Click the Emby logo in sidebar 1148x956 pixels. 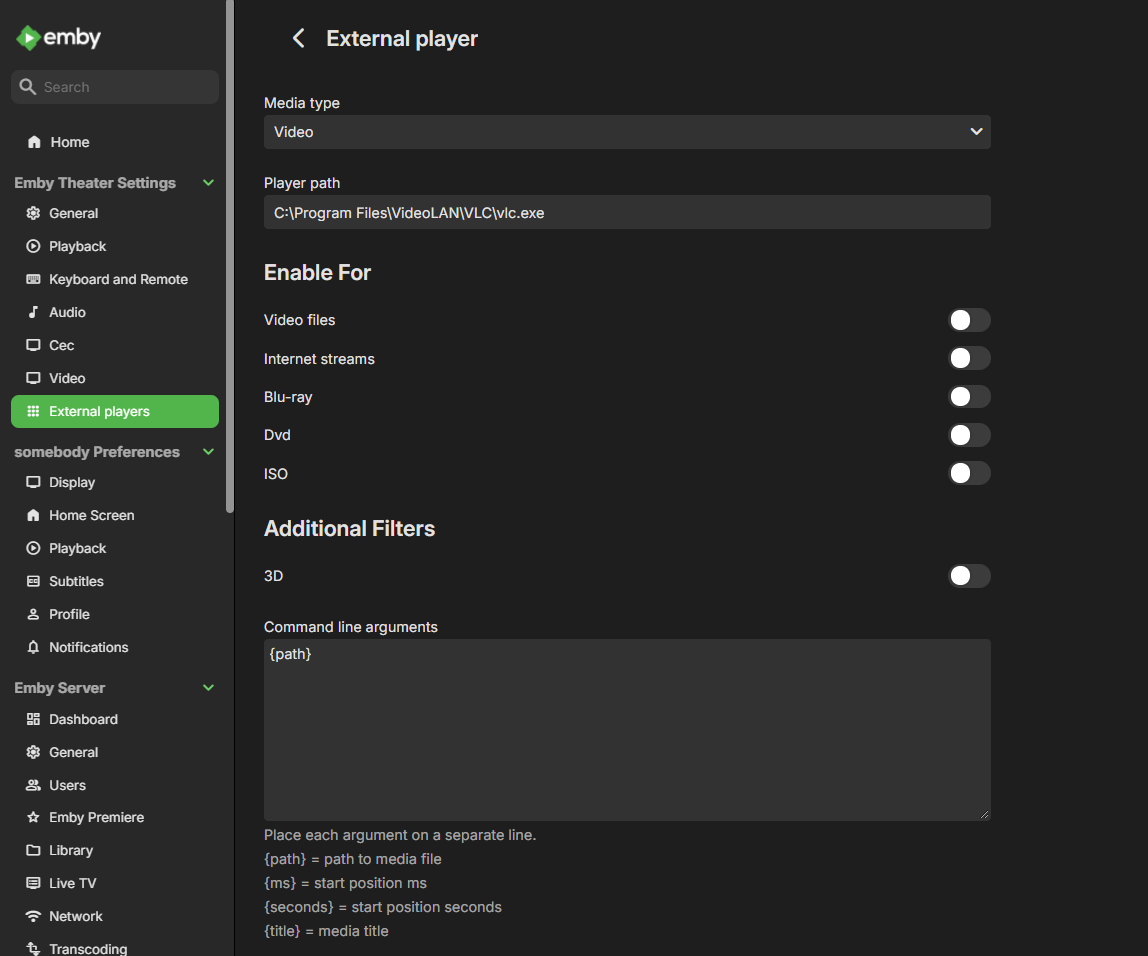(58, 38)
